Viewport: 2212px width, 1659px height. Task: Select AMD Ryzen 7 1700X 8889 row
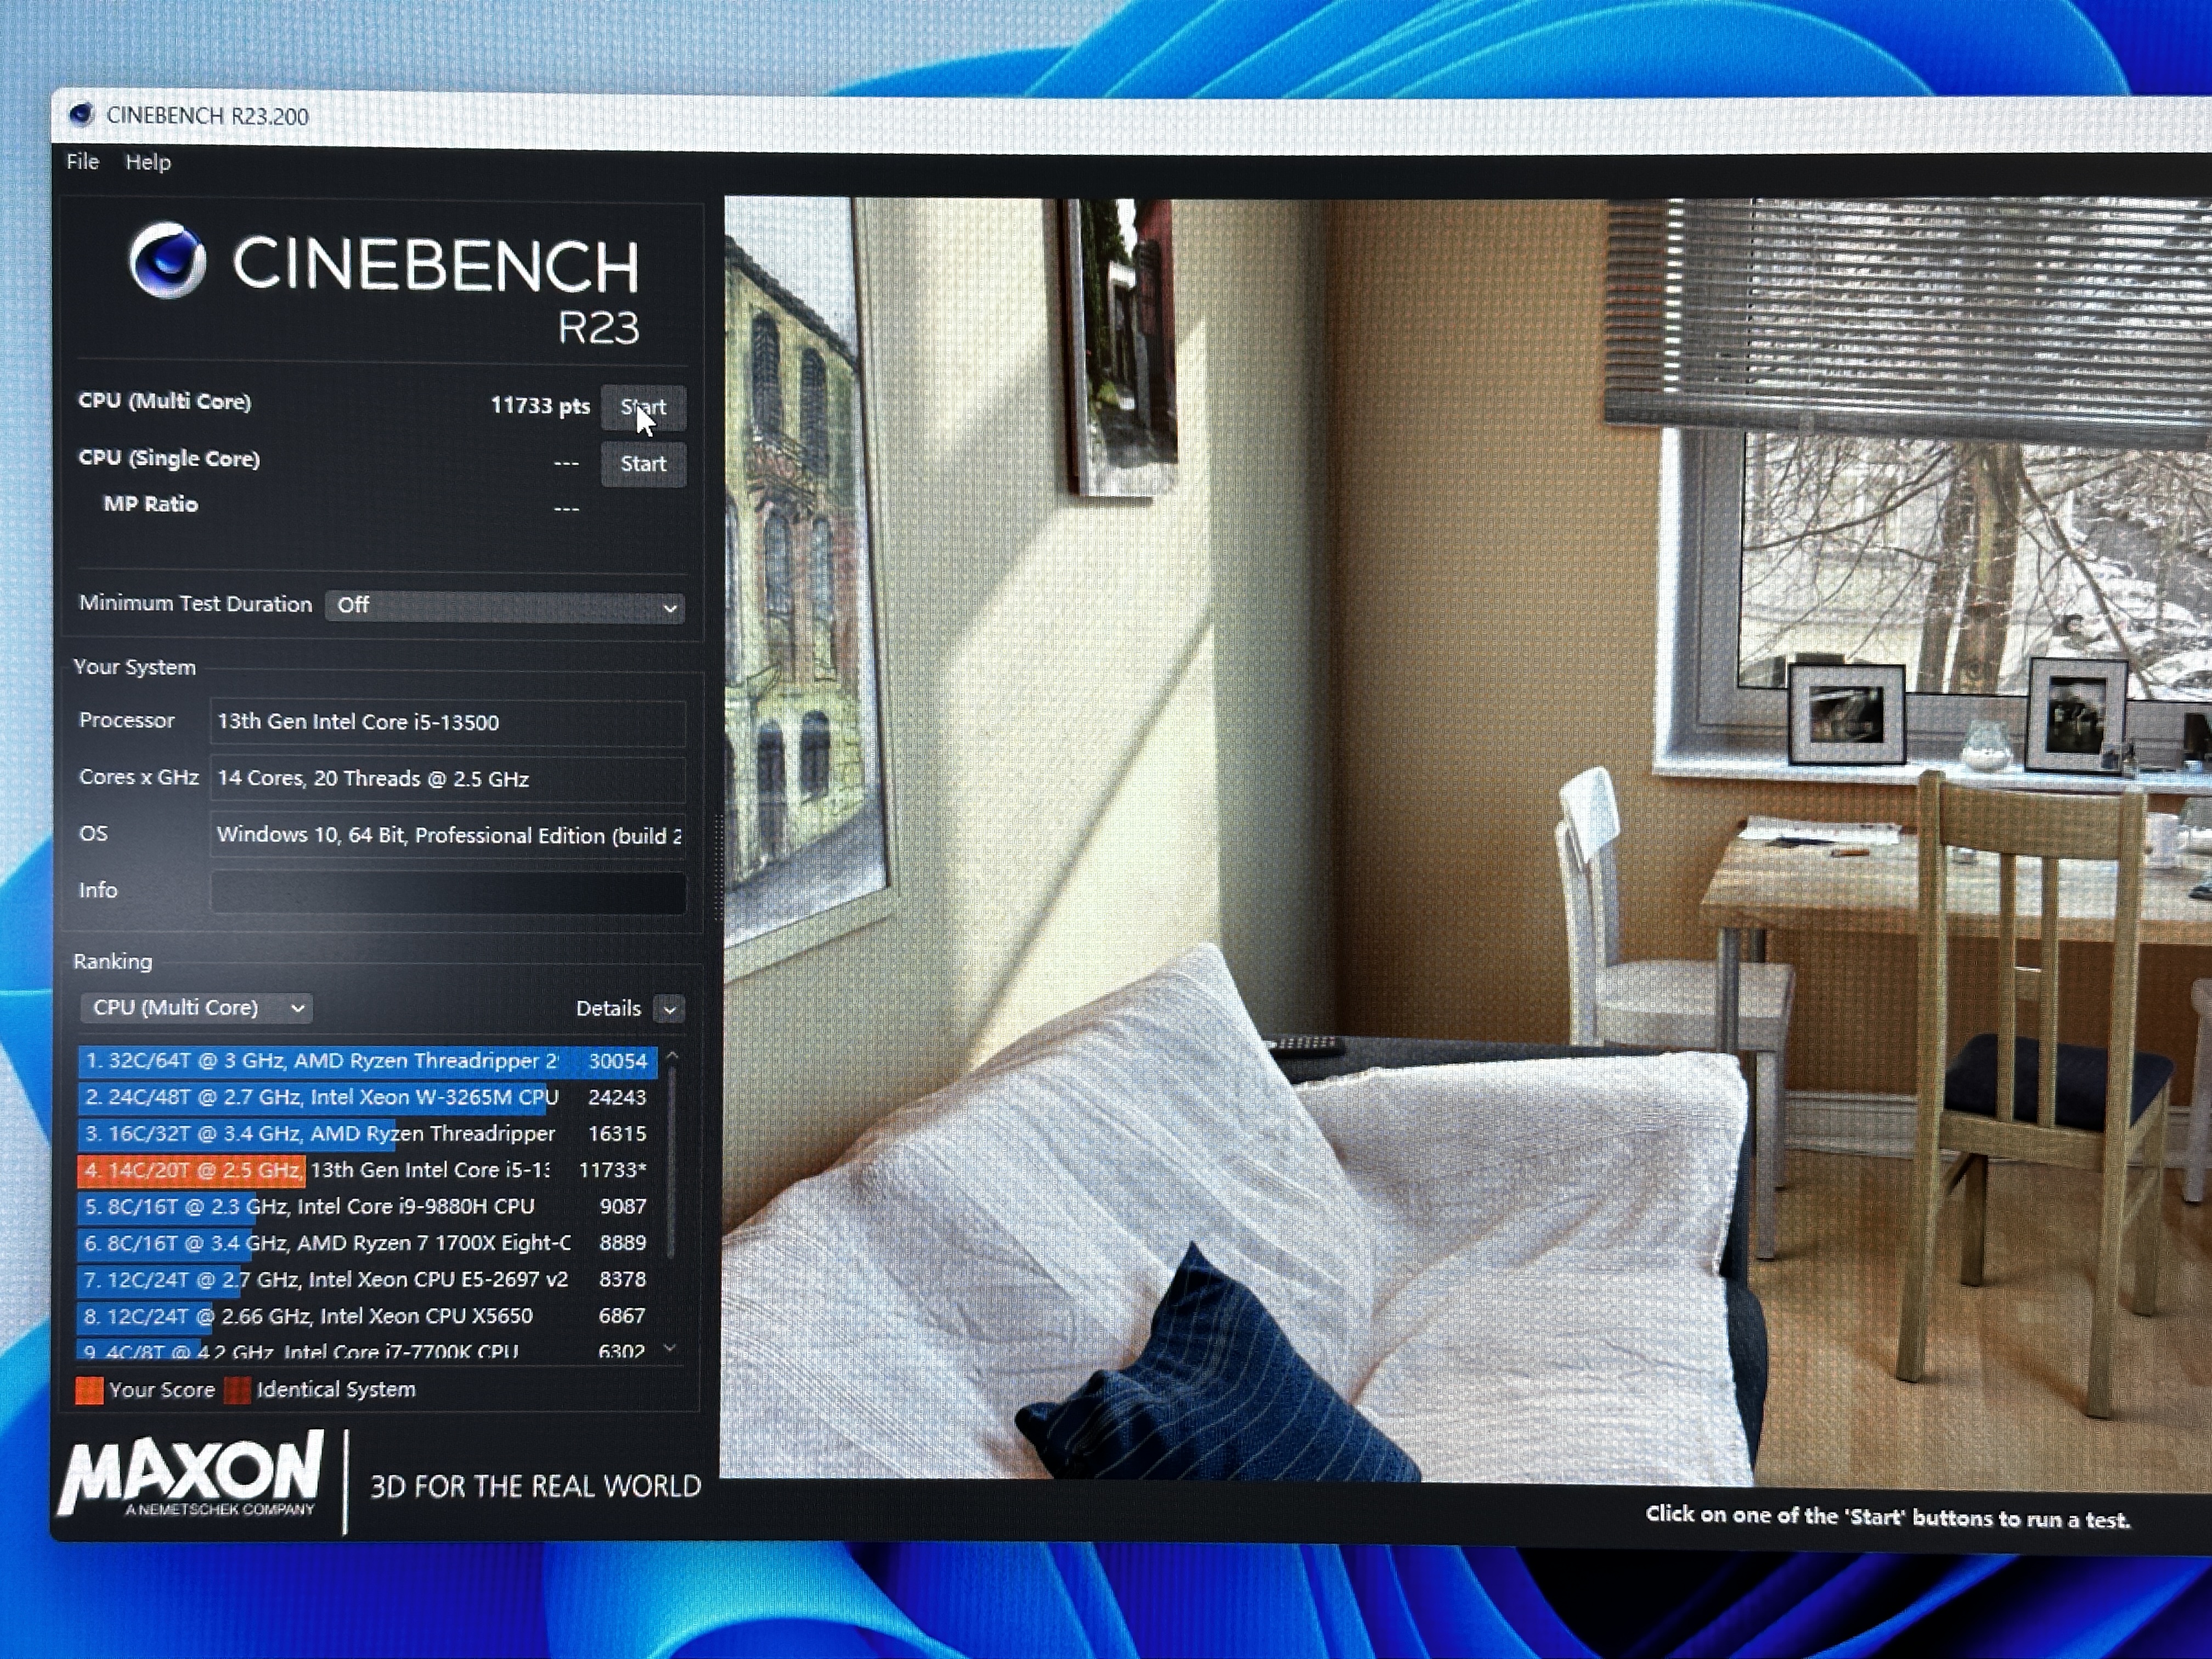(367, 1243)
